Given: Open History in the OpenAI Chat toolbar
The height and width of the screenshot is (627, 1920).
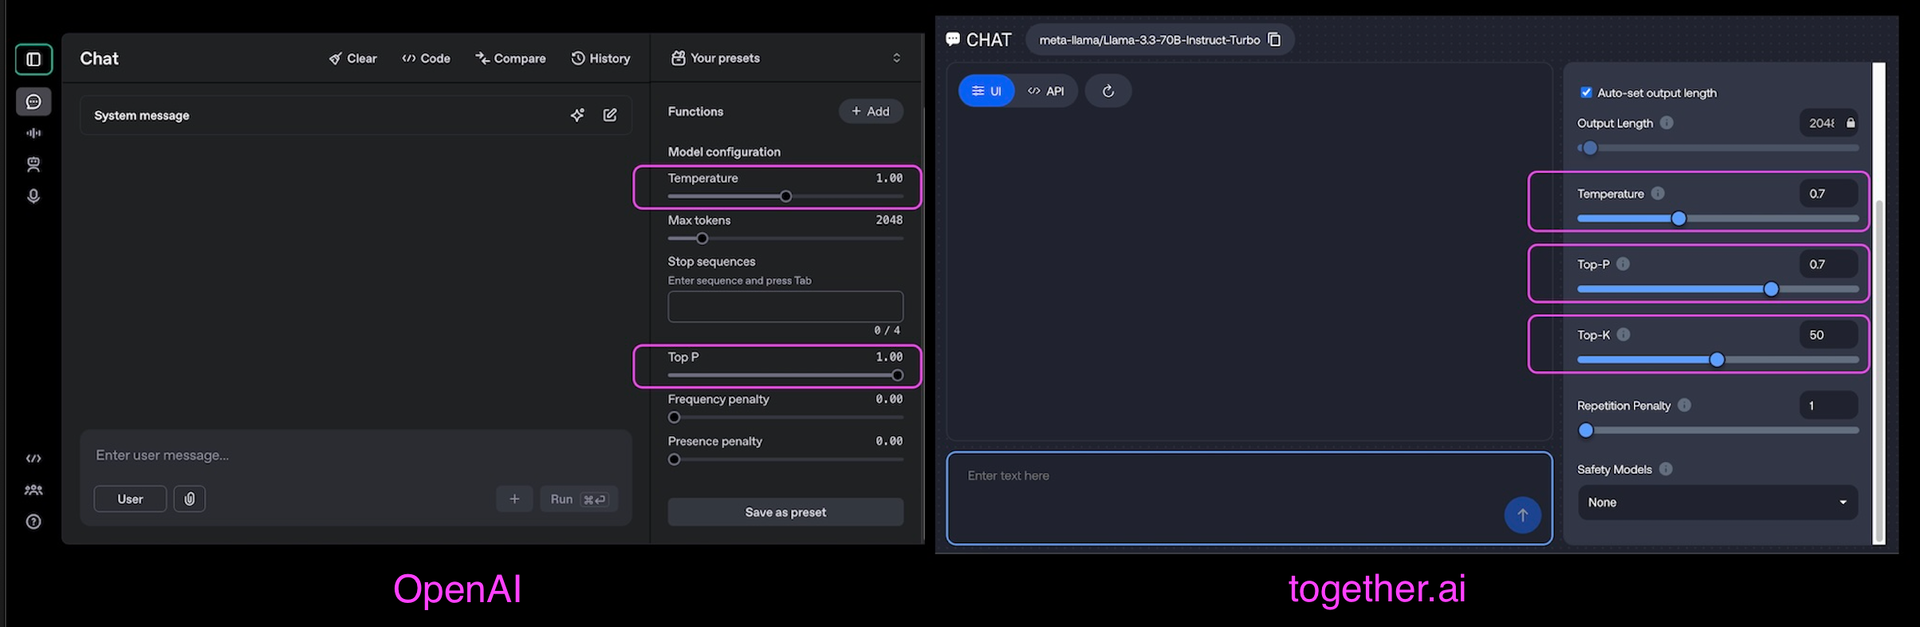Looking at the screenshot, I should [600, 59].
